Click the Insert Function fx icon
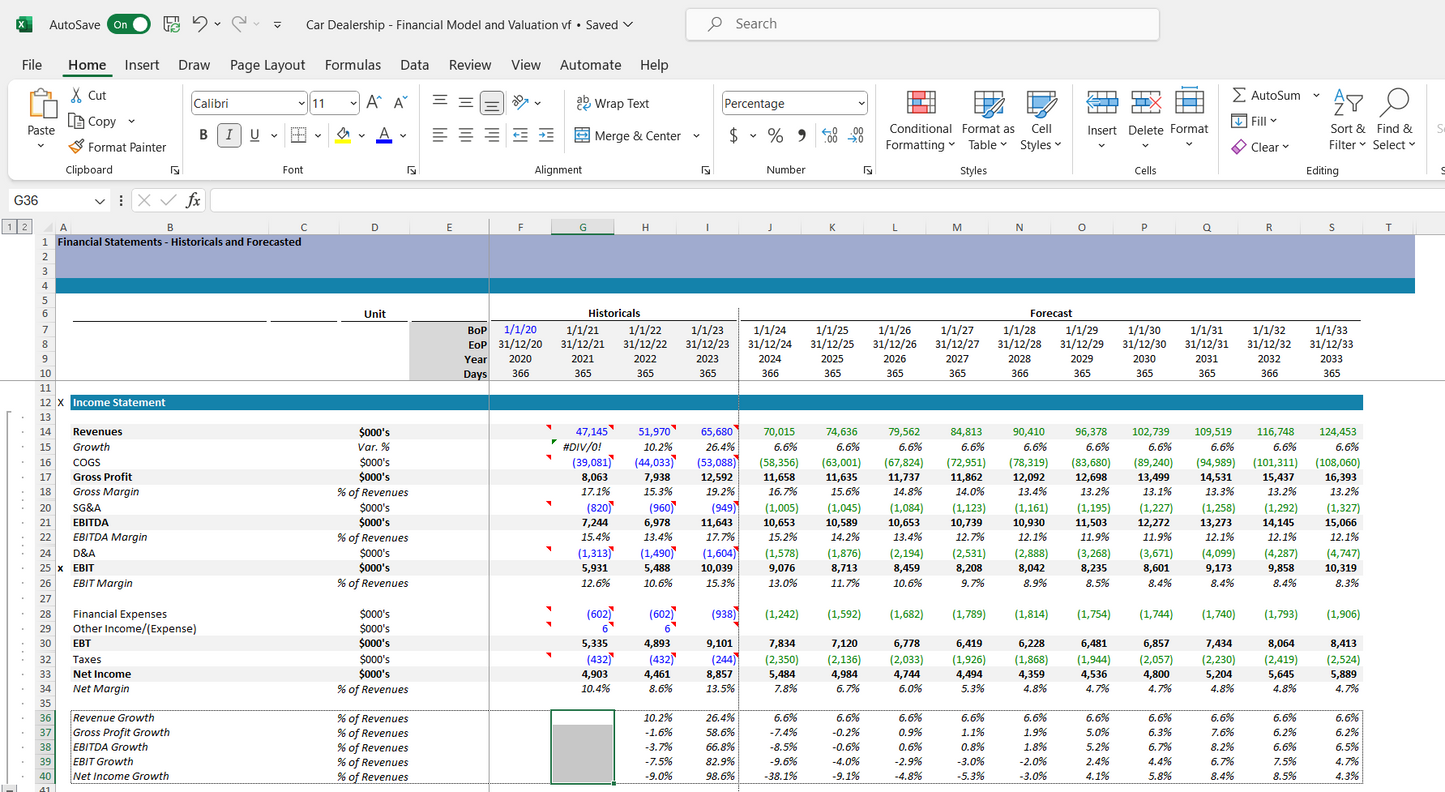The image size is (1445, 792). pyautogui.click(x=193, y=201)
